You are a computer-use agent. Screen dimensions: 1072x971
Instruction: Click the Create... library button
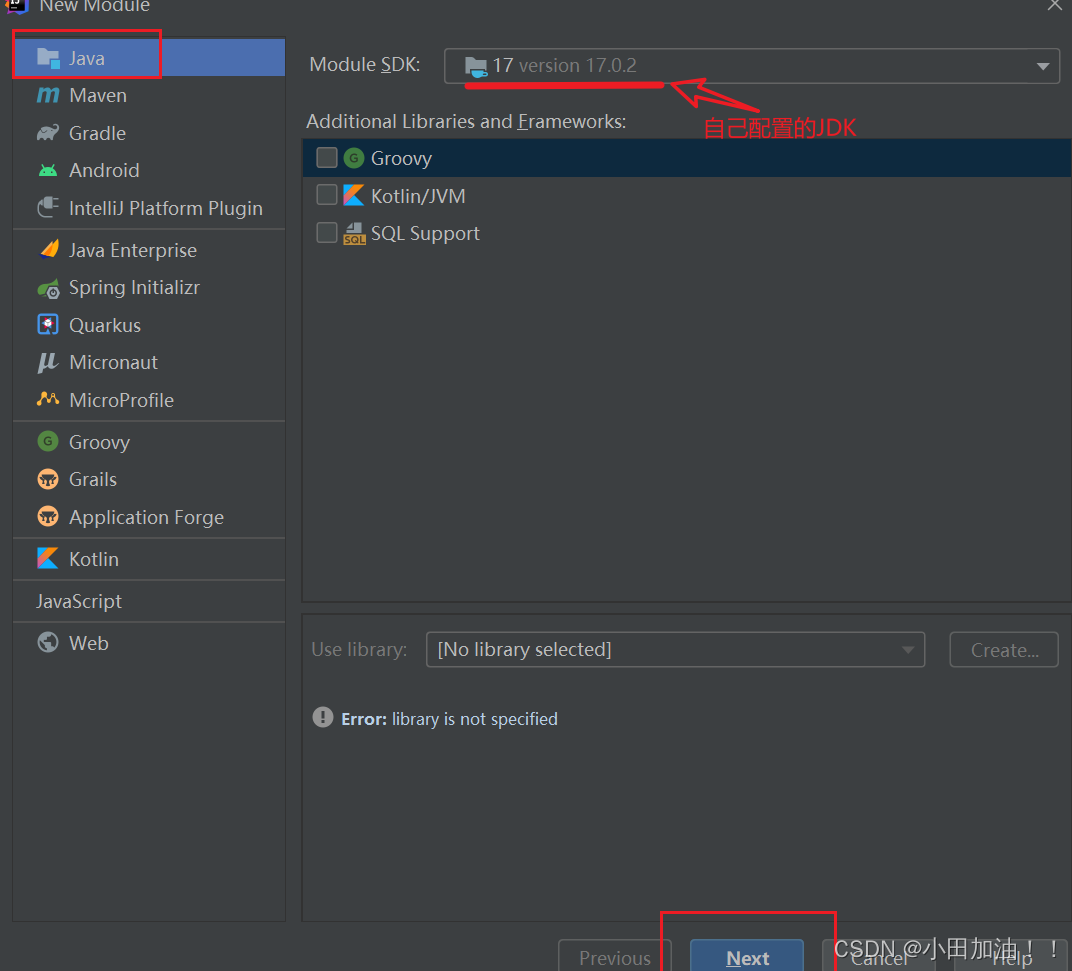(x=1004, y=650)
